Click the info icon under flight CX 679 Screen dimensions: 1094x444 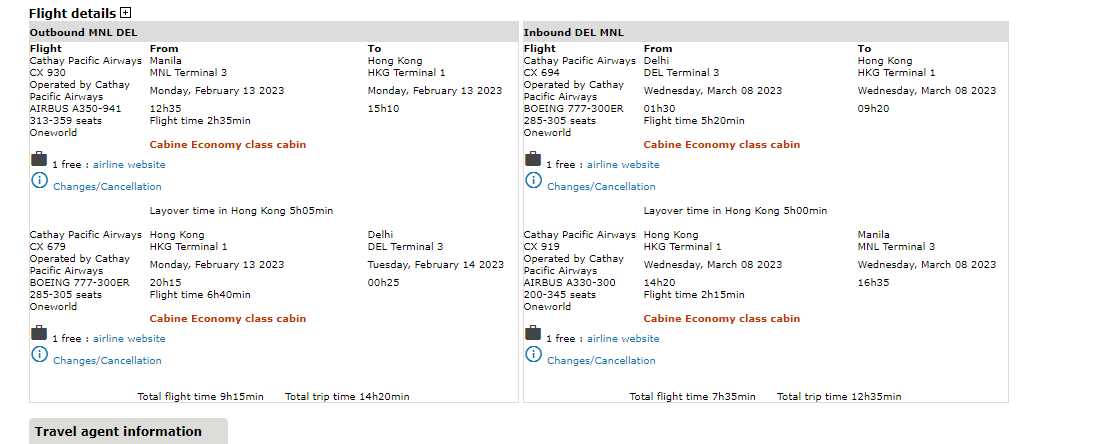click(x=39, y=355)
